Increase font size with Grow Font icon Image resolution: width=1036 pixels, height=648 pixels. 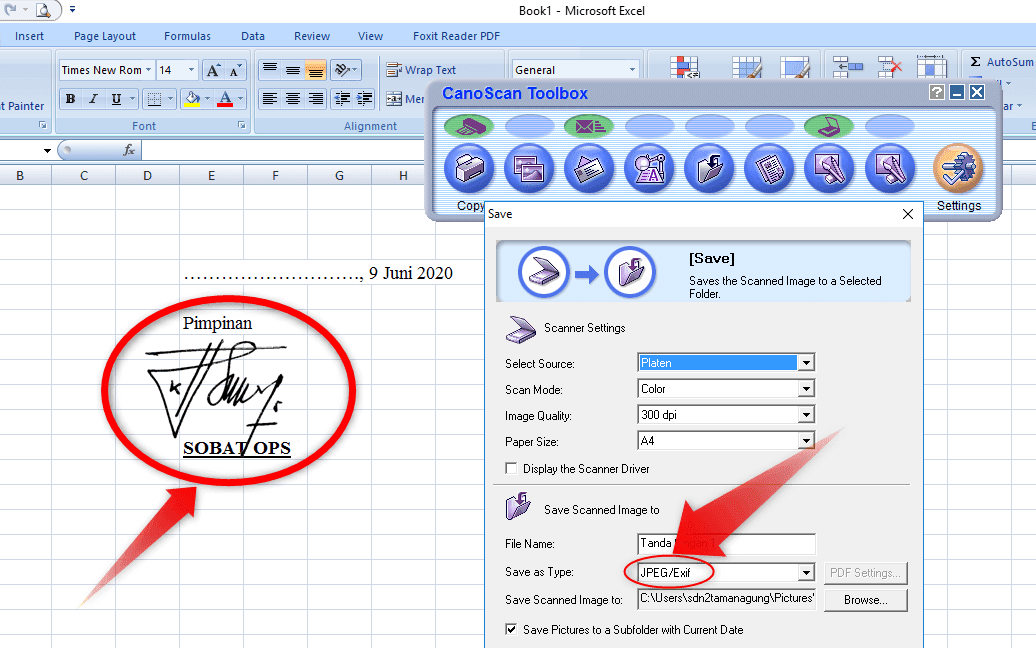[213, 70]
